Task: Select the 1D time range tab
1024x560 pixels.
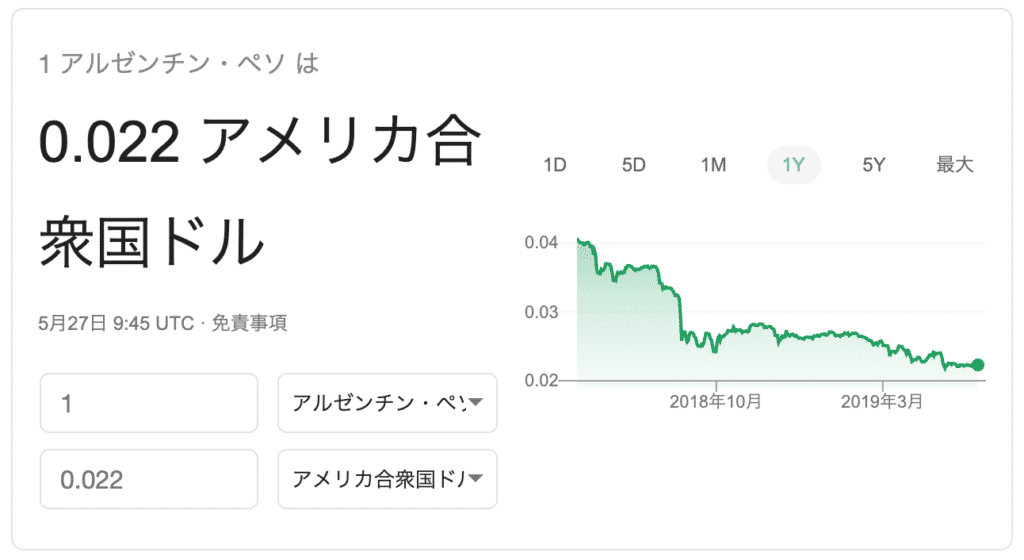Action: (x=554, y=165)
